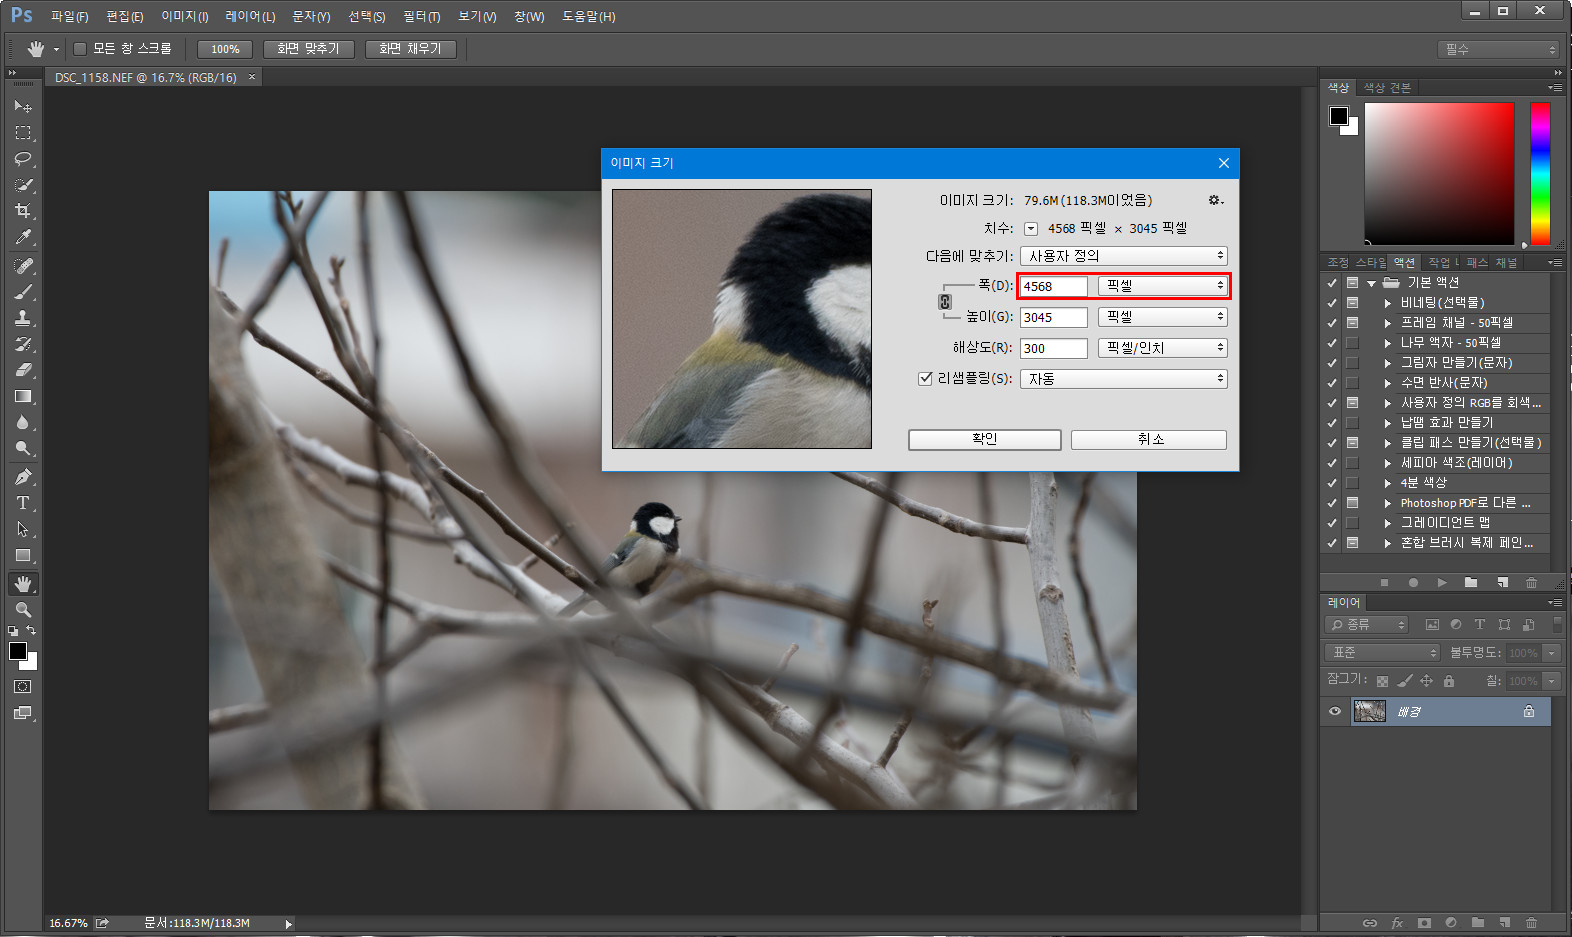Select the Quick Selection tool
The image size is (1572, 937).
click(x=23, y=185)
